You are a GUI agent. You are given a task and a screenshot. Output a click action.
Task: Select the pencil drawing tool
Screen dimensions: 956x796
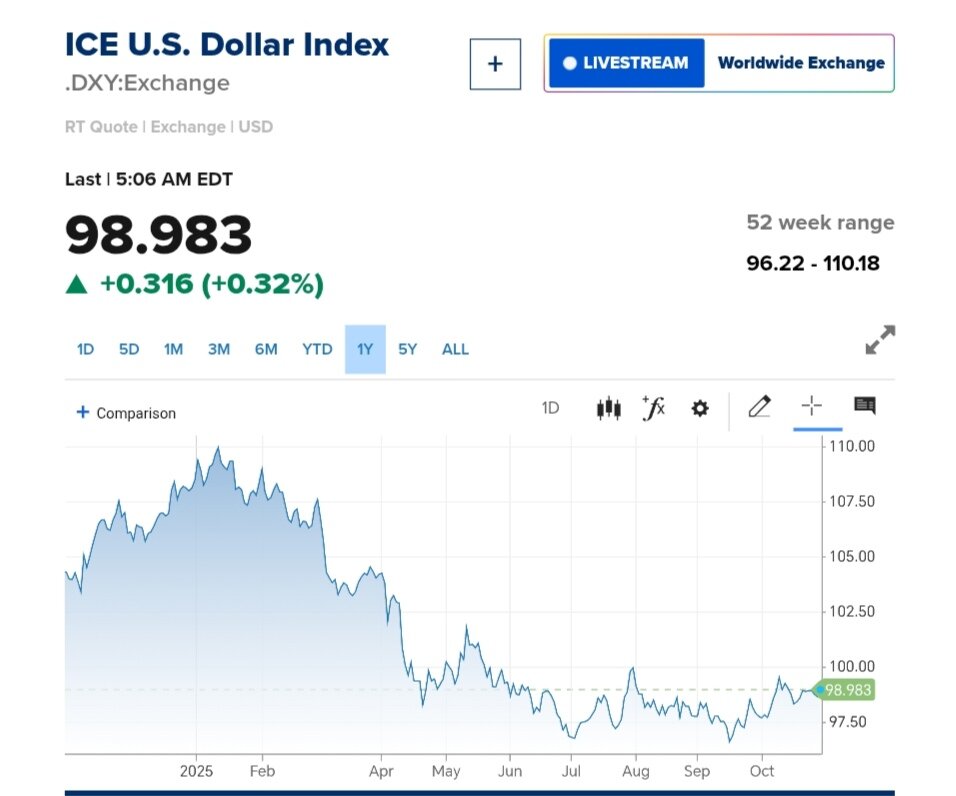pyautogui.click(x=759, y=406)
